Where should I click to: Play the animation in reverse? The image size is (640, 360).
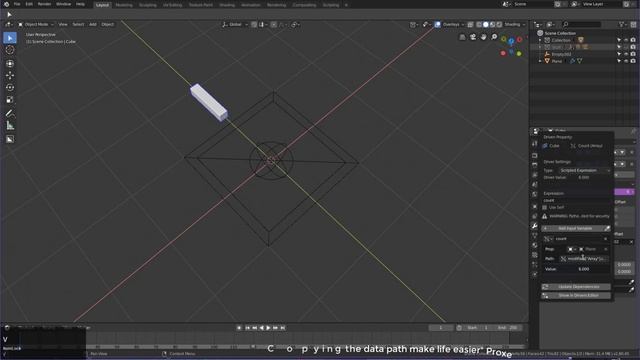pos(262,328)
